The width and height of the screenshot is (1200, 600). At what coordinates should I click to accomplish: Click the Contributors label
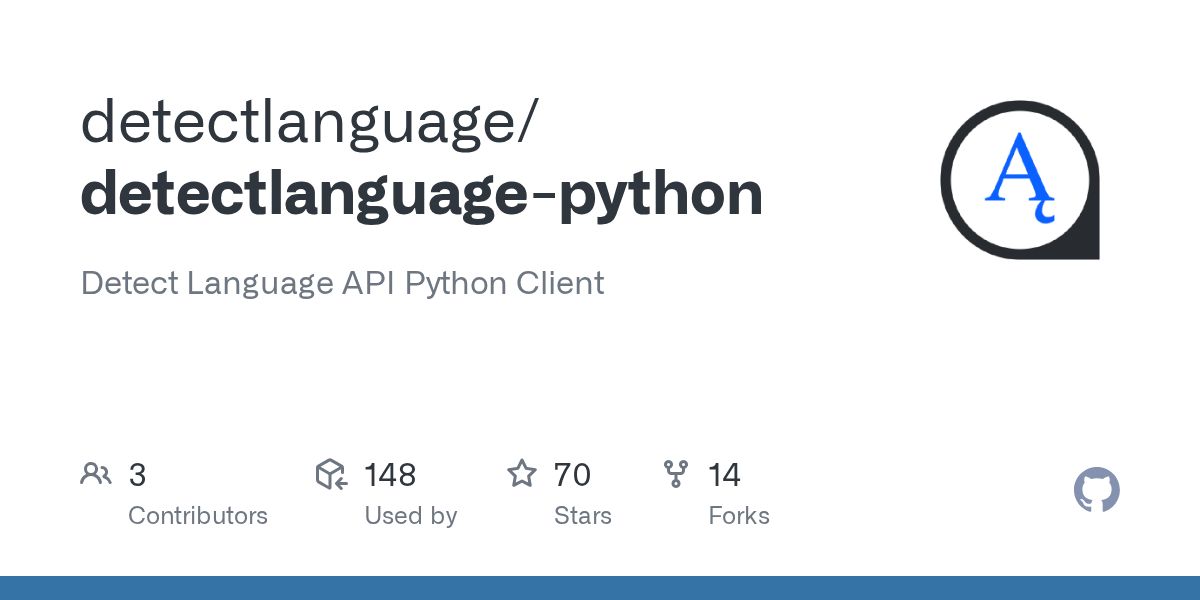tap(198, 516)
